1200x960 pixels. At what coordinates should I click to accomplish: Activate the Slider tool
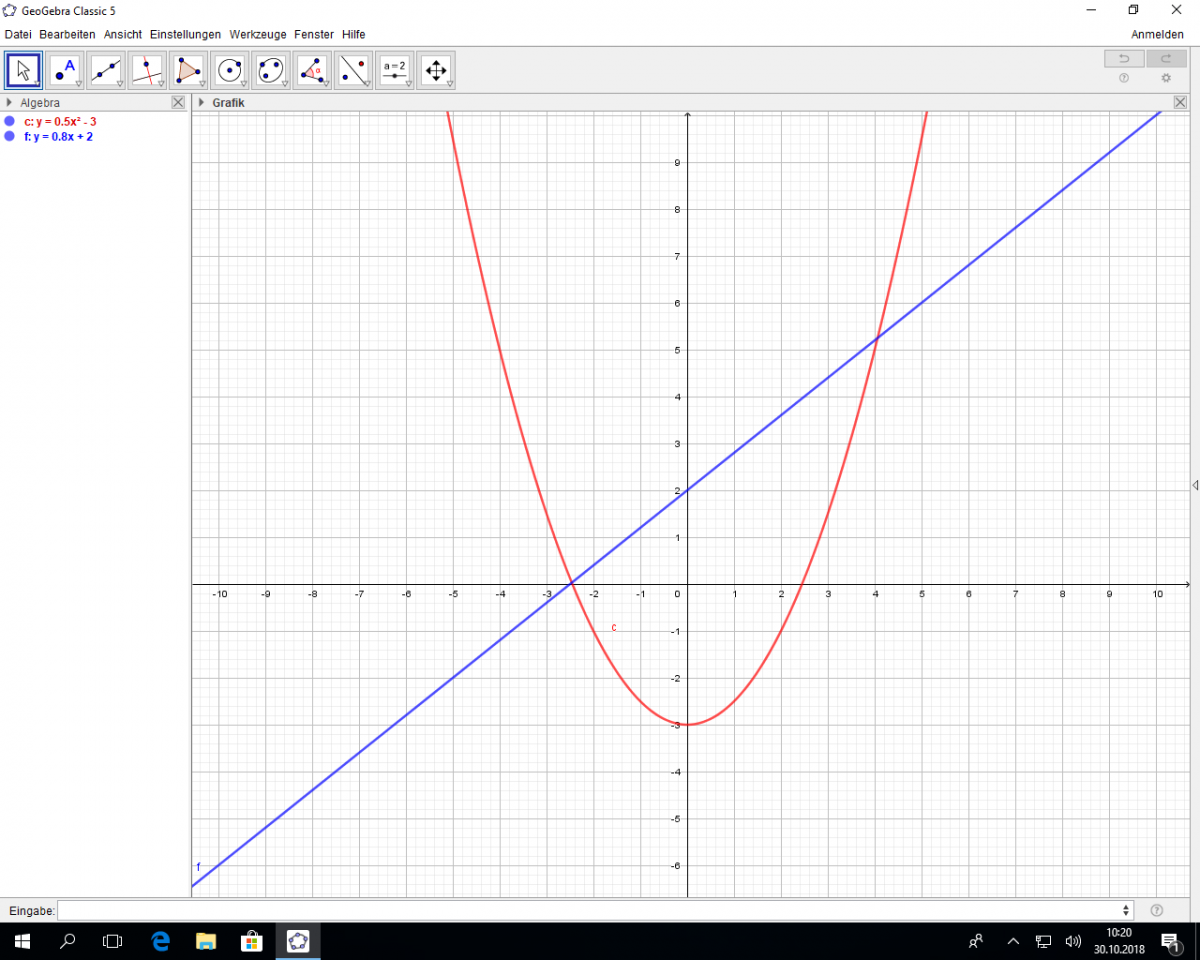[x=394, y=70]
